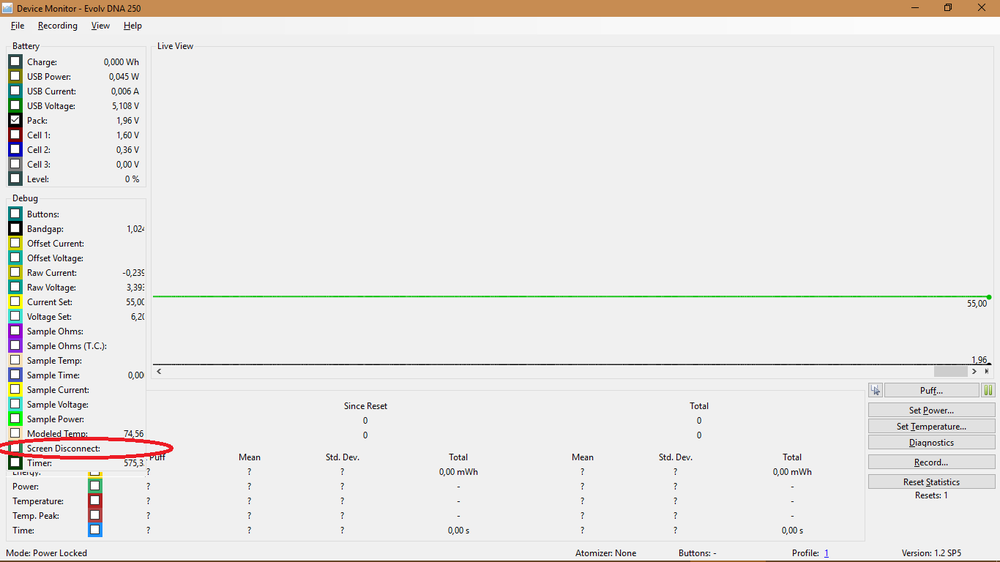The image size is (1000, 562).
Task: Click the Set Temperature... button
Action: coord(931,426)
